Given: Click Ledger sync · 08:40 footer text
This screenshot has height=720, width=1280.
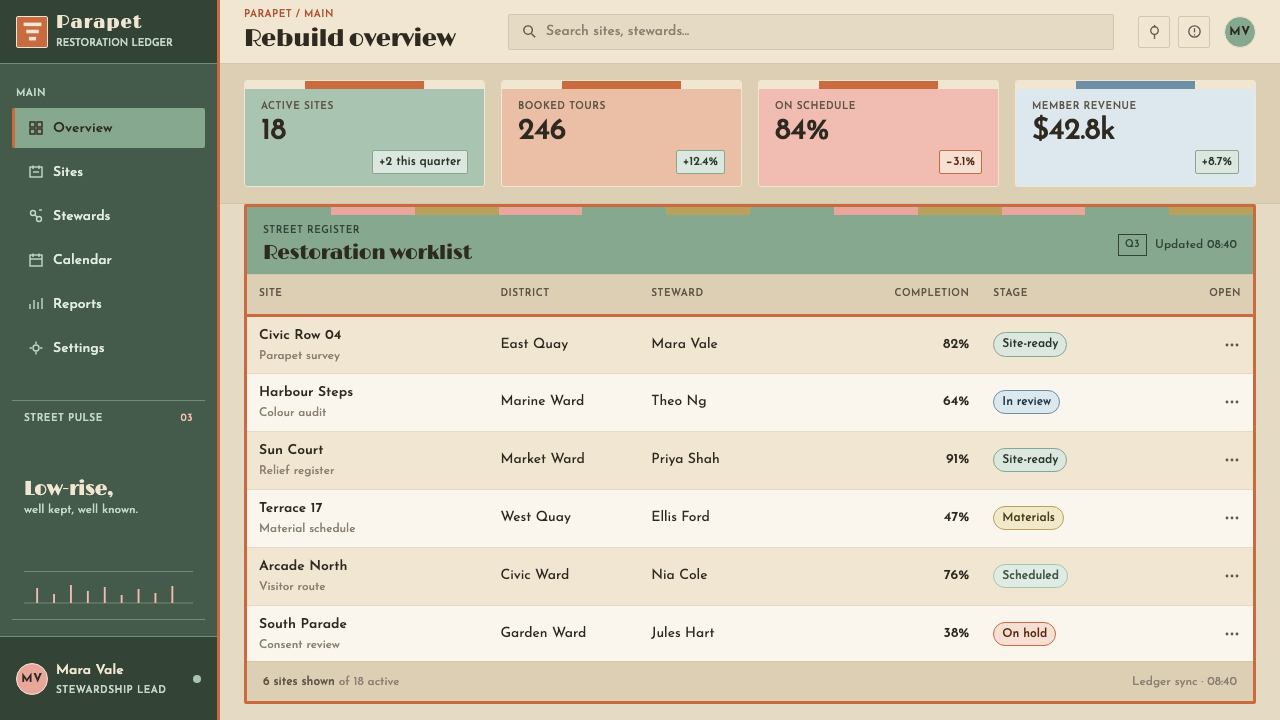Looking at the screenshot, I should (1184, 682).
